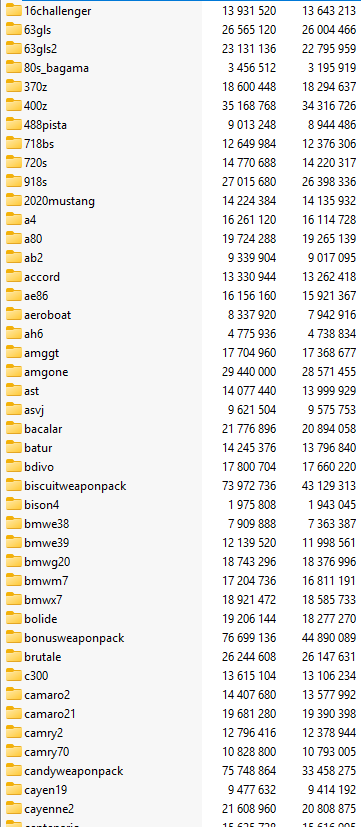
Task: Click the 80s_bagama folder icon
Action: (x=14, y=68)
